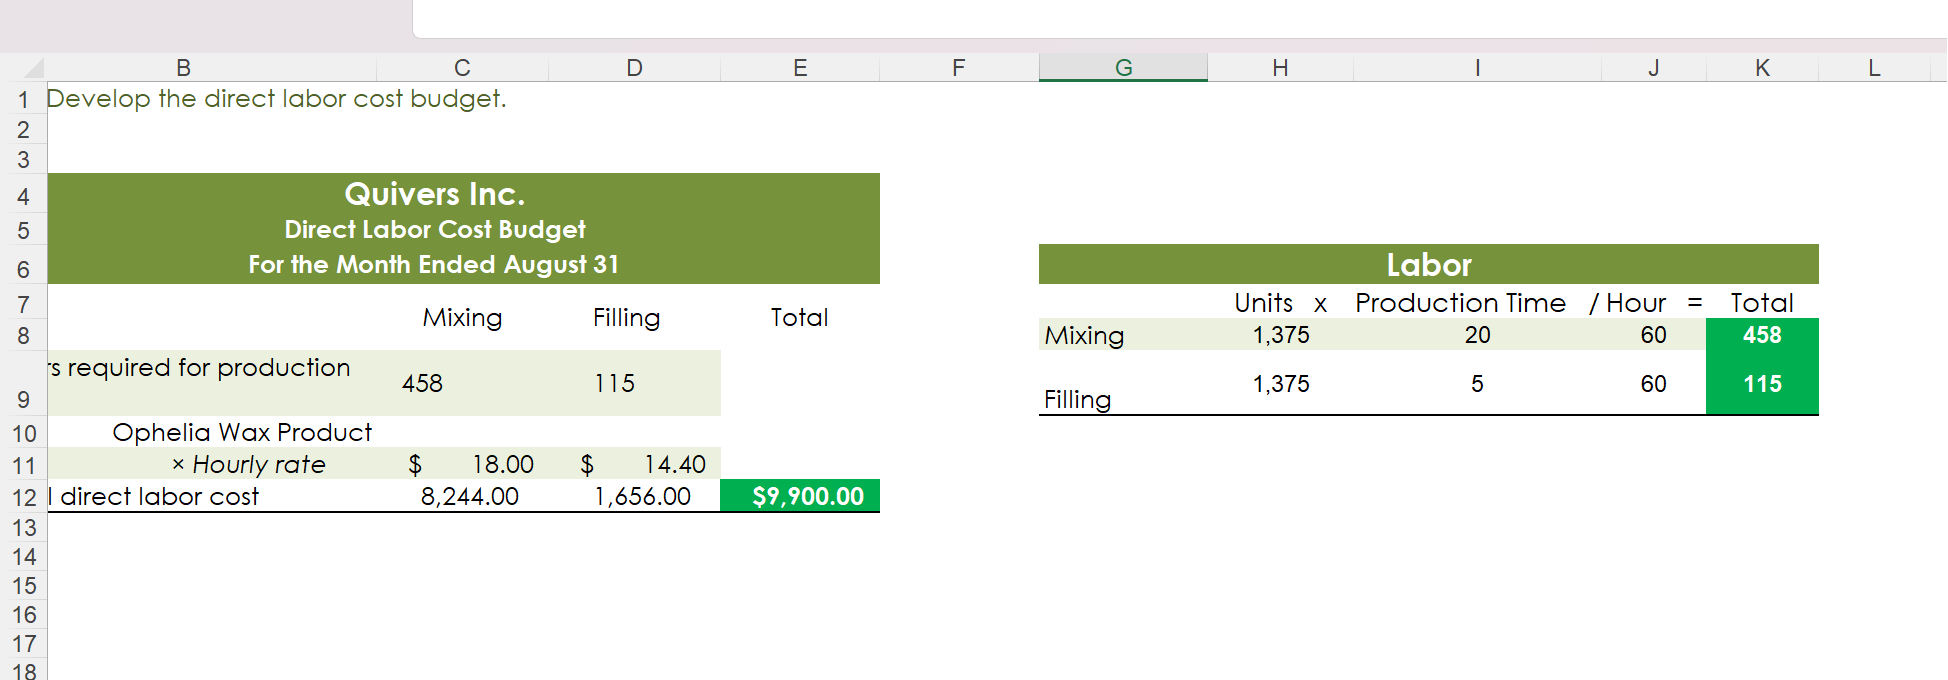
Task: Select Filling units cell 1,375
Action: click(x=1280, y=383)
